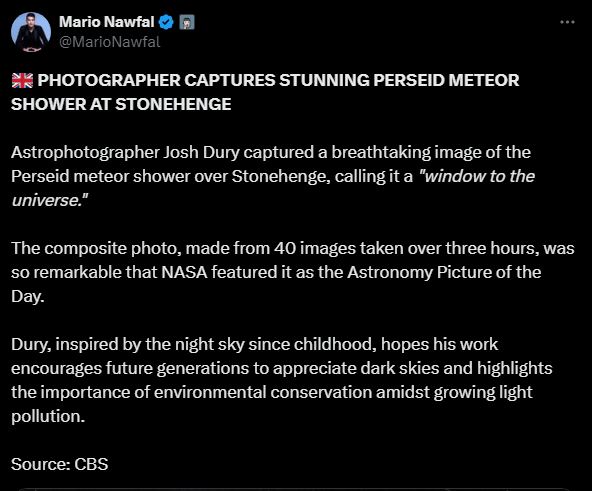This screenshot has width=592, height=491.
Task: Select the italic "window to the" quote
Action: 477,176
